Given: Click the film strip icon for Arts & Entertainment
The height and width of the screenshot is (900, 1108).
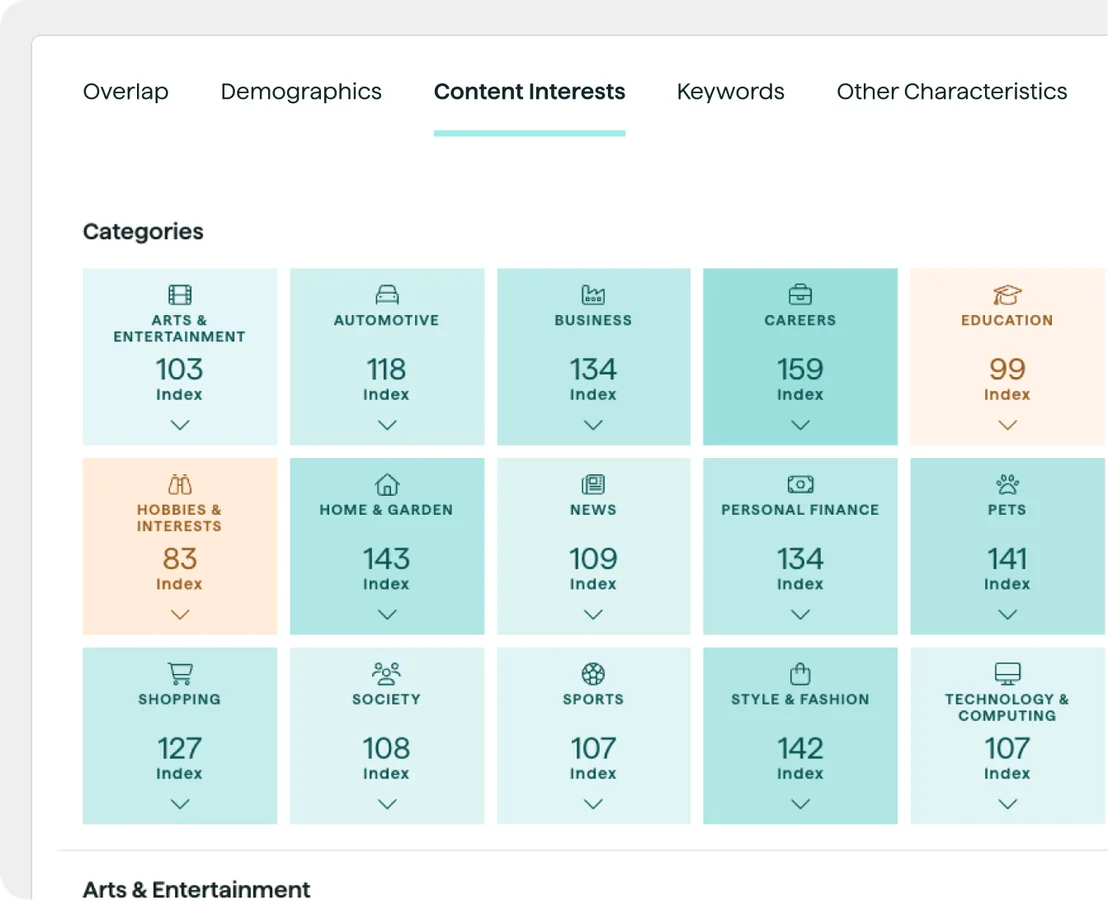Looking at the screenshot, I should pyautogui.click(x=180, y=295).
